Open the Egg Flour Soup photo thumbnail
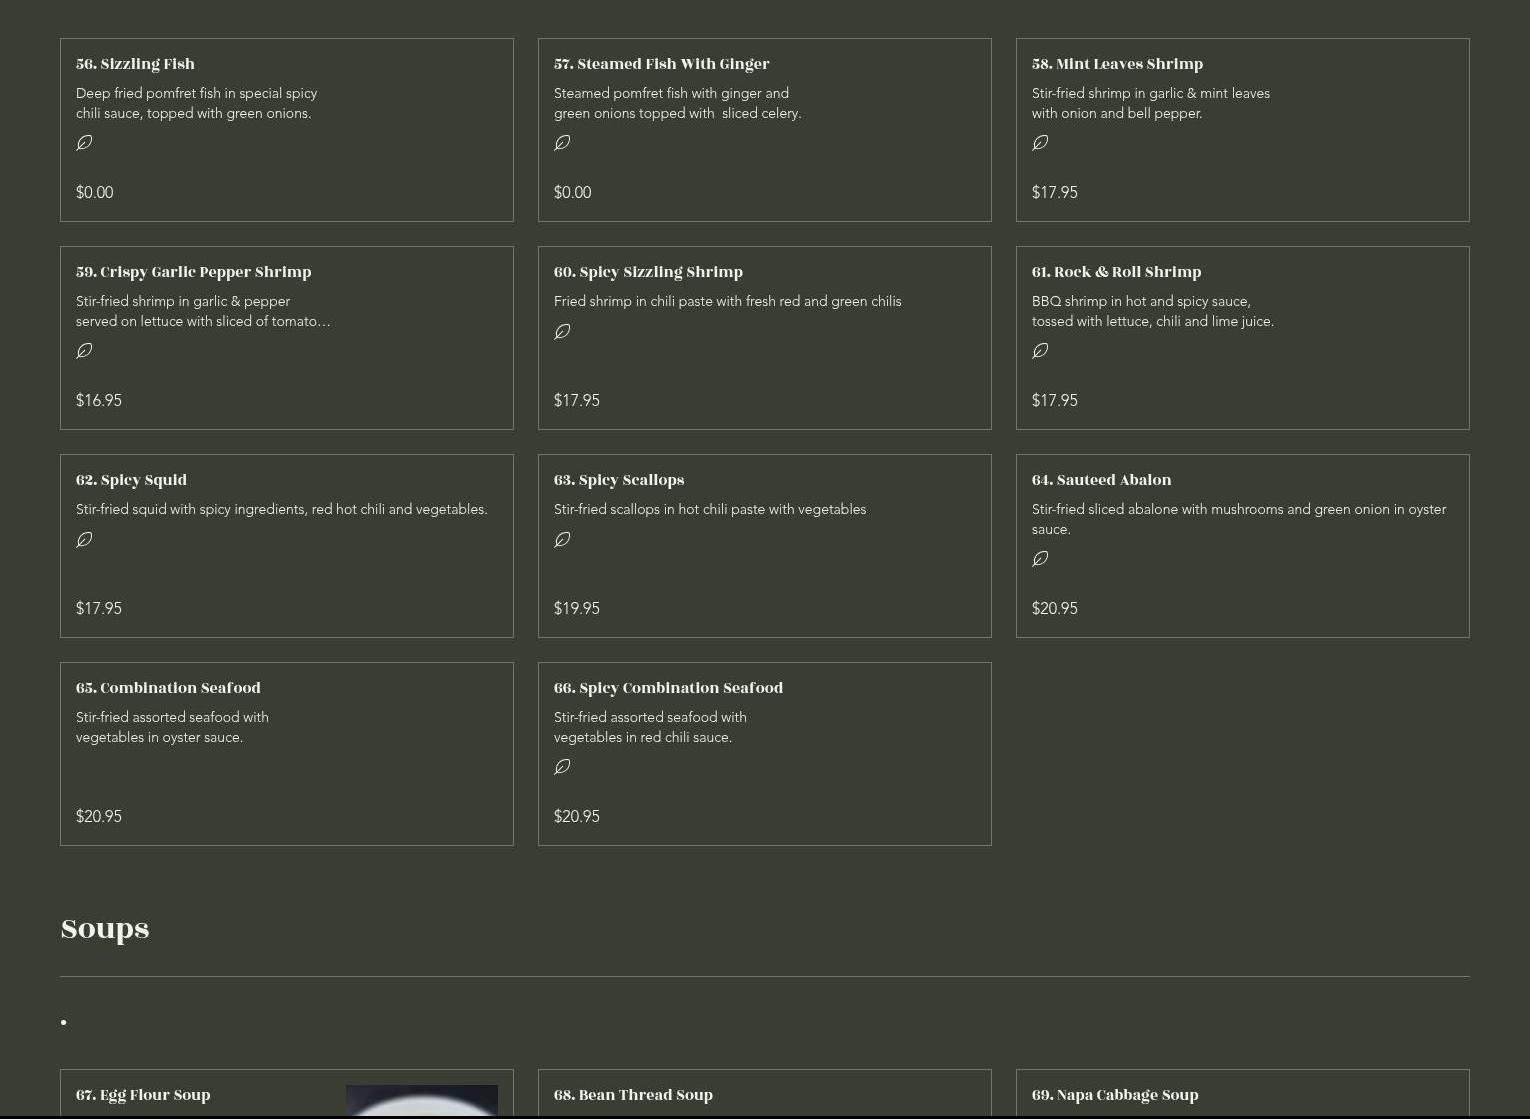1530x1119 pixels. point(421,1100)
